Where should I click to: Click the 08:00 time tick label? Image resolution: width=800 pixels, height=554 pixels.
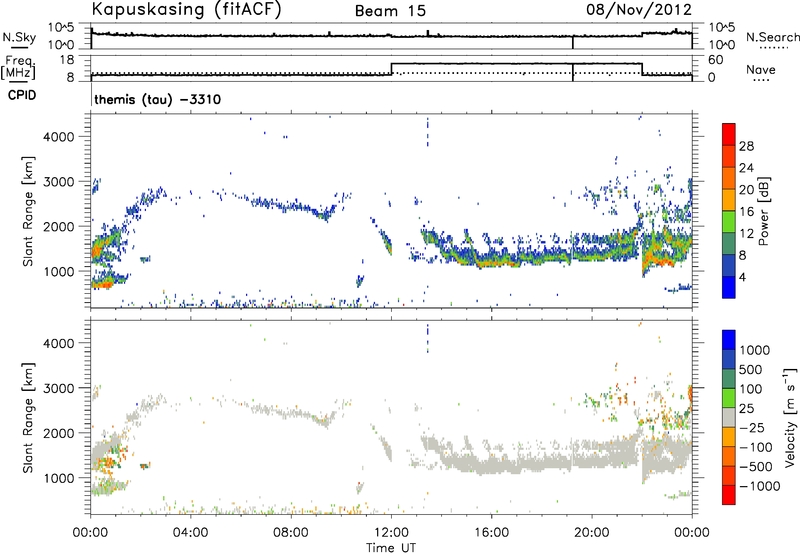click(x=291, y=533)
